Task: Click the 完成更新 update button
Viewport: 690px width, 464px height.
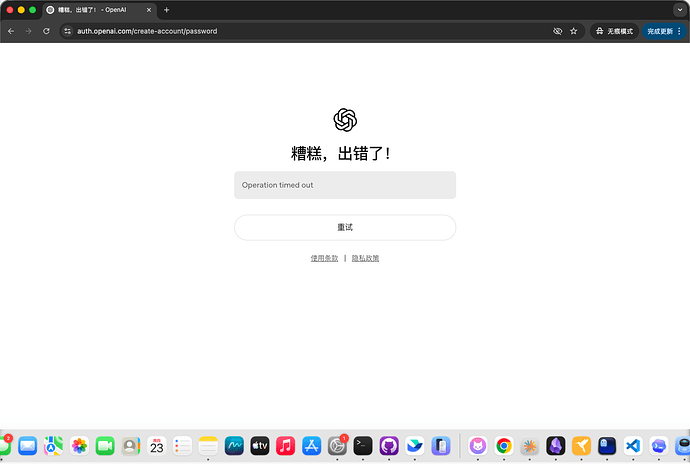Action: click(660, 31)
